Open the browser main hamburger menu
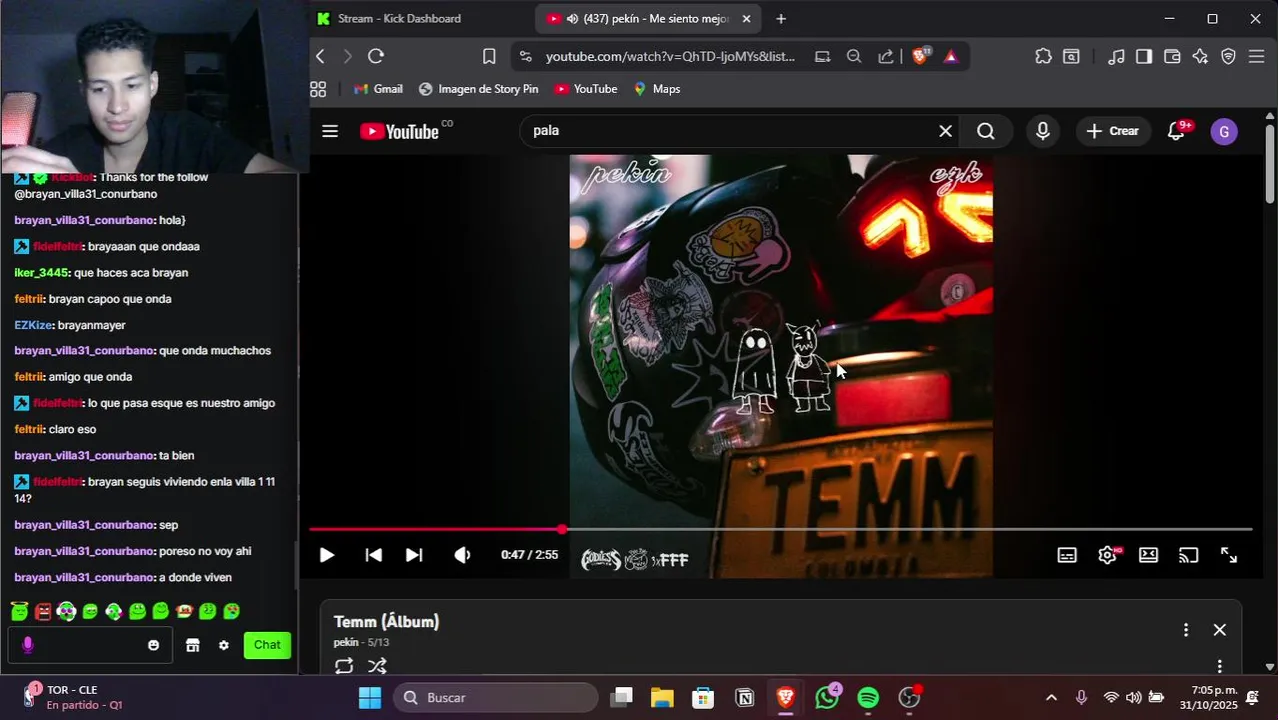The height and width of the screenshot is (720, 1278). pyautogui.click(x=1257, y=56)
